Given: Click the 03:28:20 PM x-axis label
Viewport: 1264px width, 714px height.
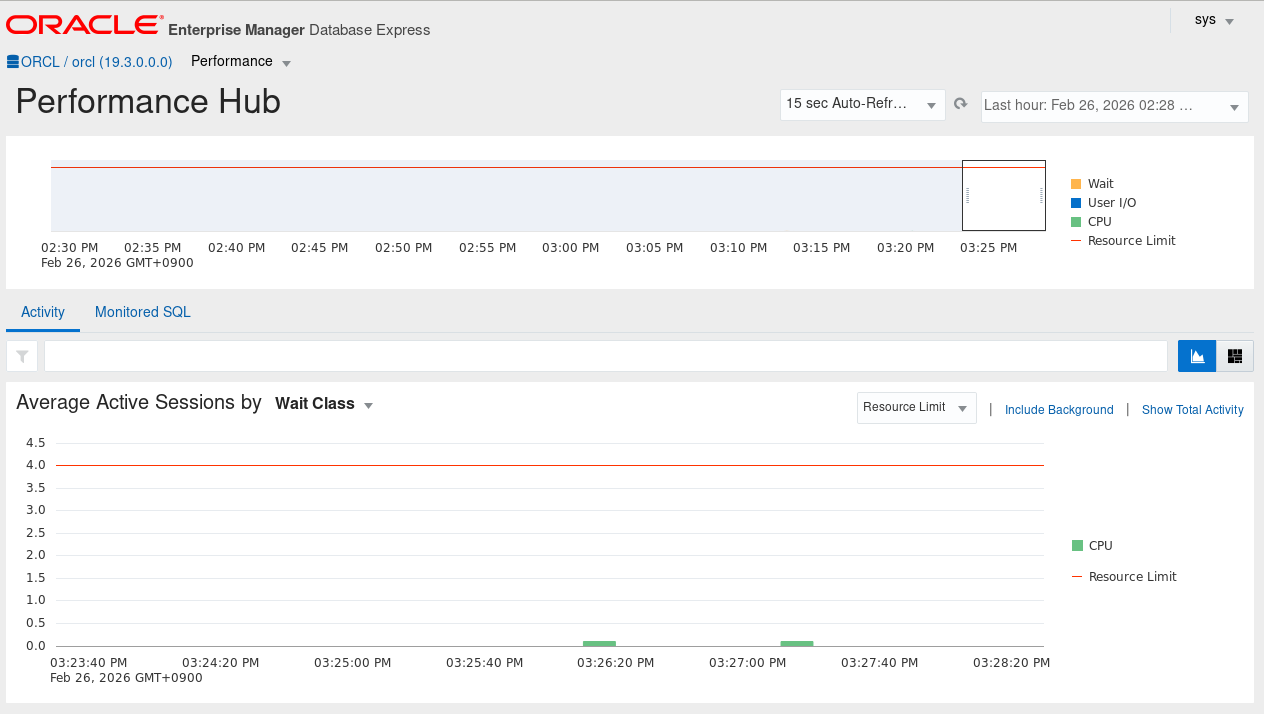Looking at the screenshot, I should (1012, 662).
